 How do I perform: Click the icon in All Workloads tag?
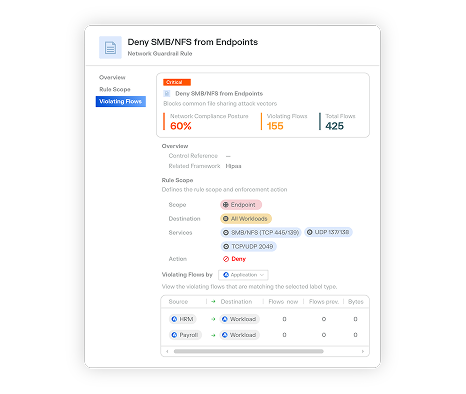point(226,219)
